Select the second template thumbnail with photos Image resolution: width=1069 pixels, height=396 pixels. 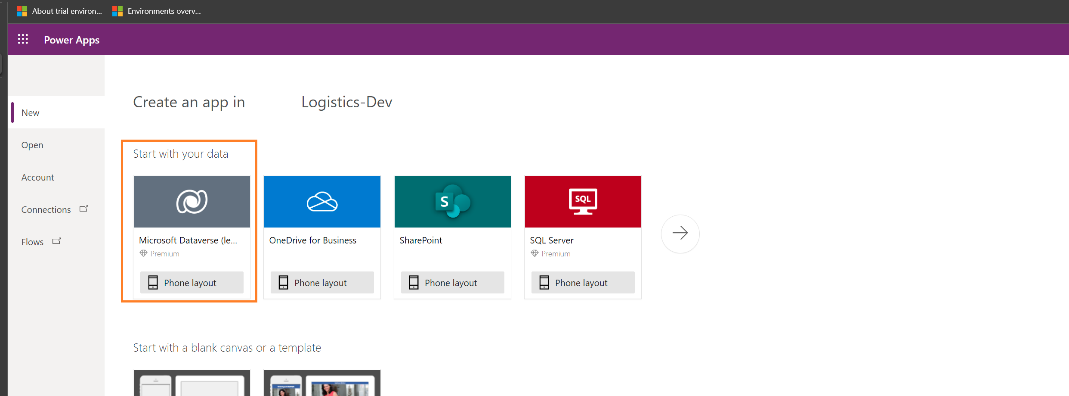pyautogui.click(x=322, y=383)
